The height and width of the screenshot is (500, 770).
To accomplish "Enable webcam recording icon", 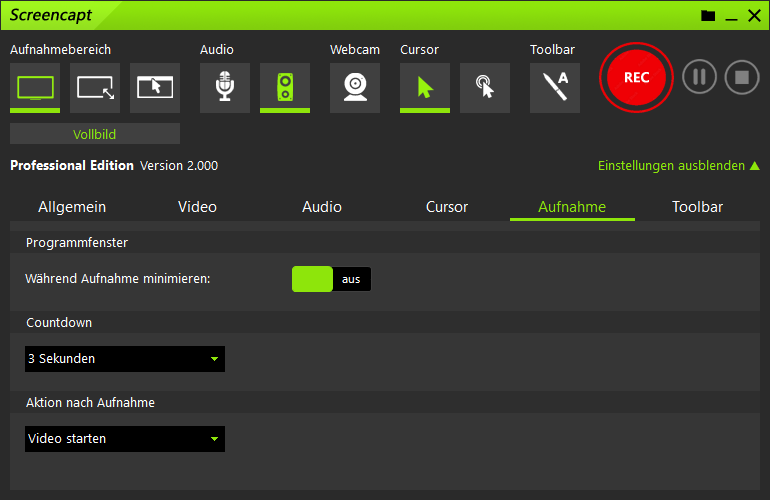I will tap(355, 87).
